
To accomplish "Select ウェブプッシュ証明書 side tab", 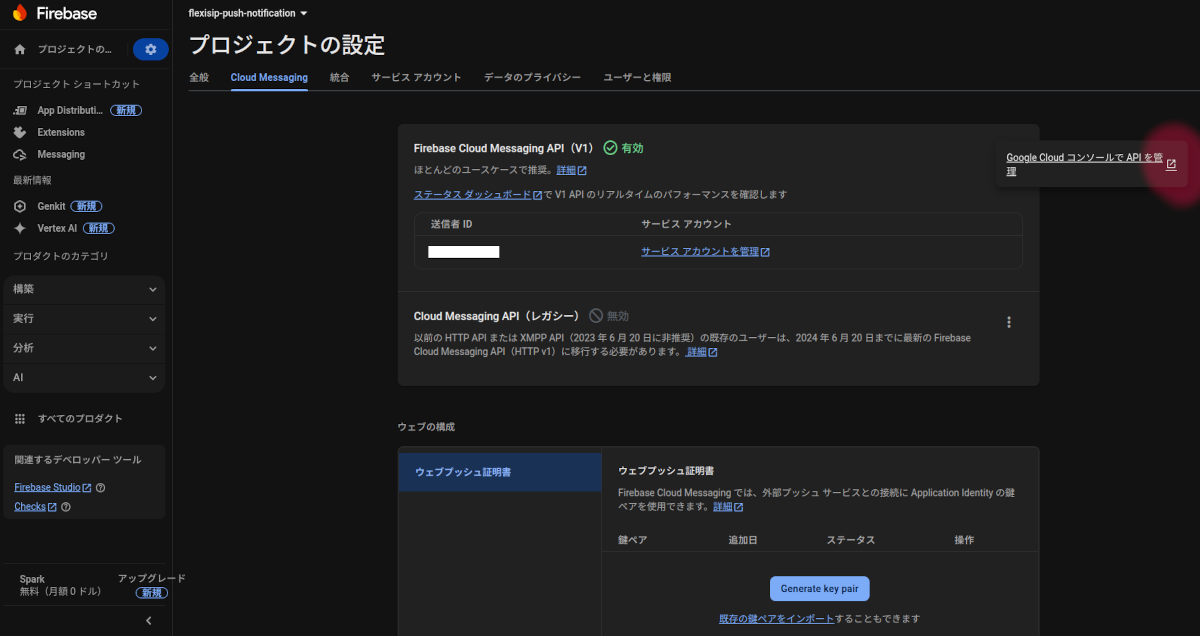I will 500,472.
